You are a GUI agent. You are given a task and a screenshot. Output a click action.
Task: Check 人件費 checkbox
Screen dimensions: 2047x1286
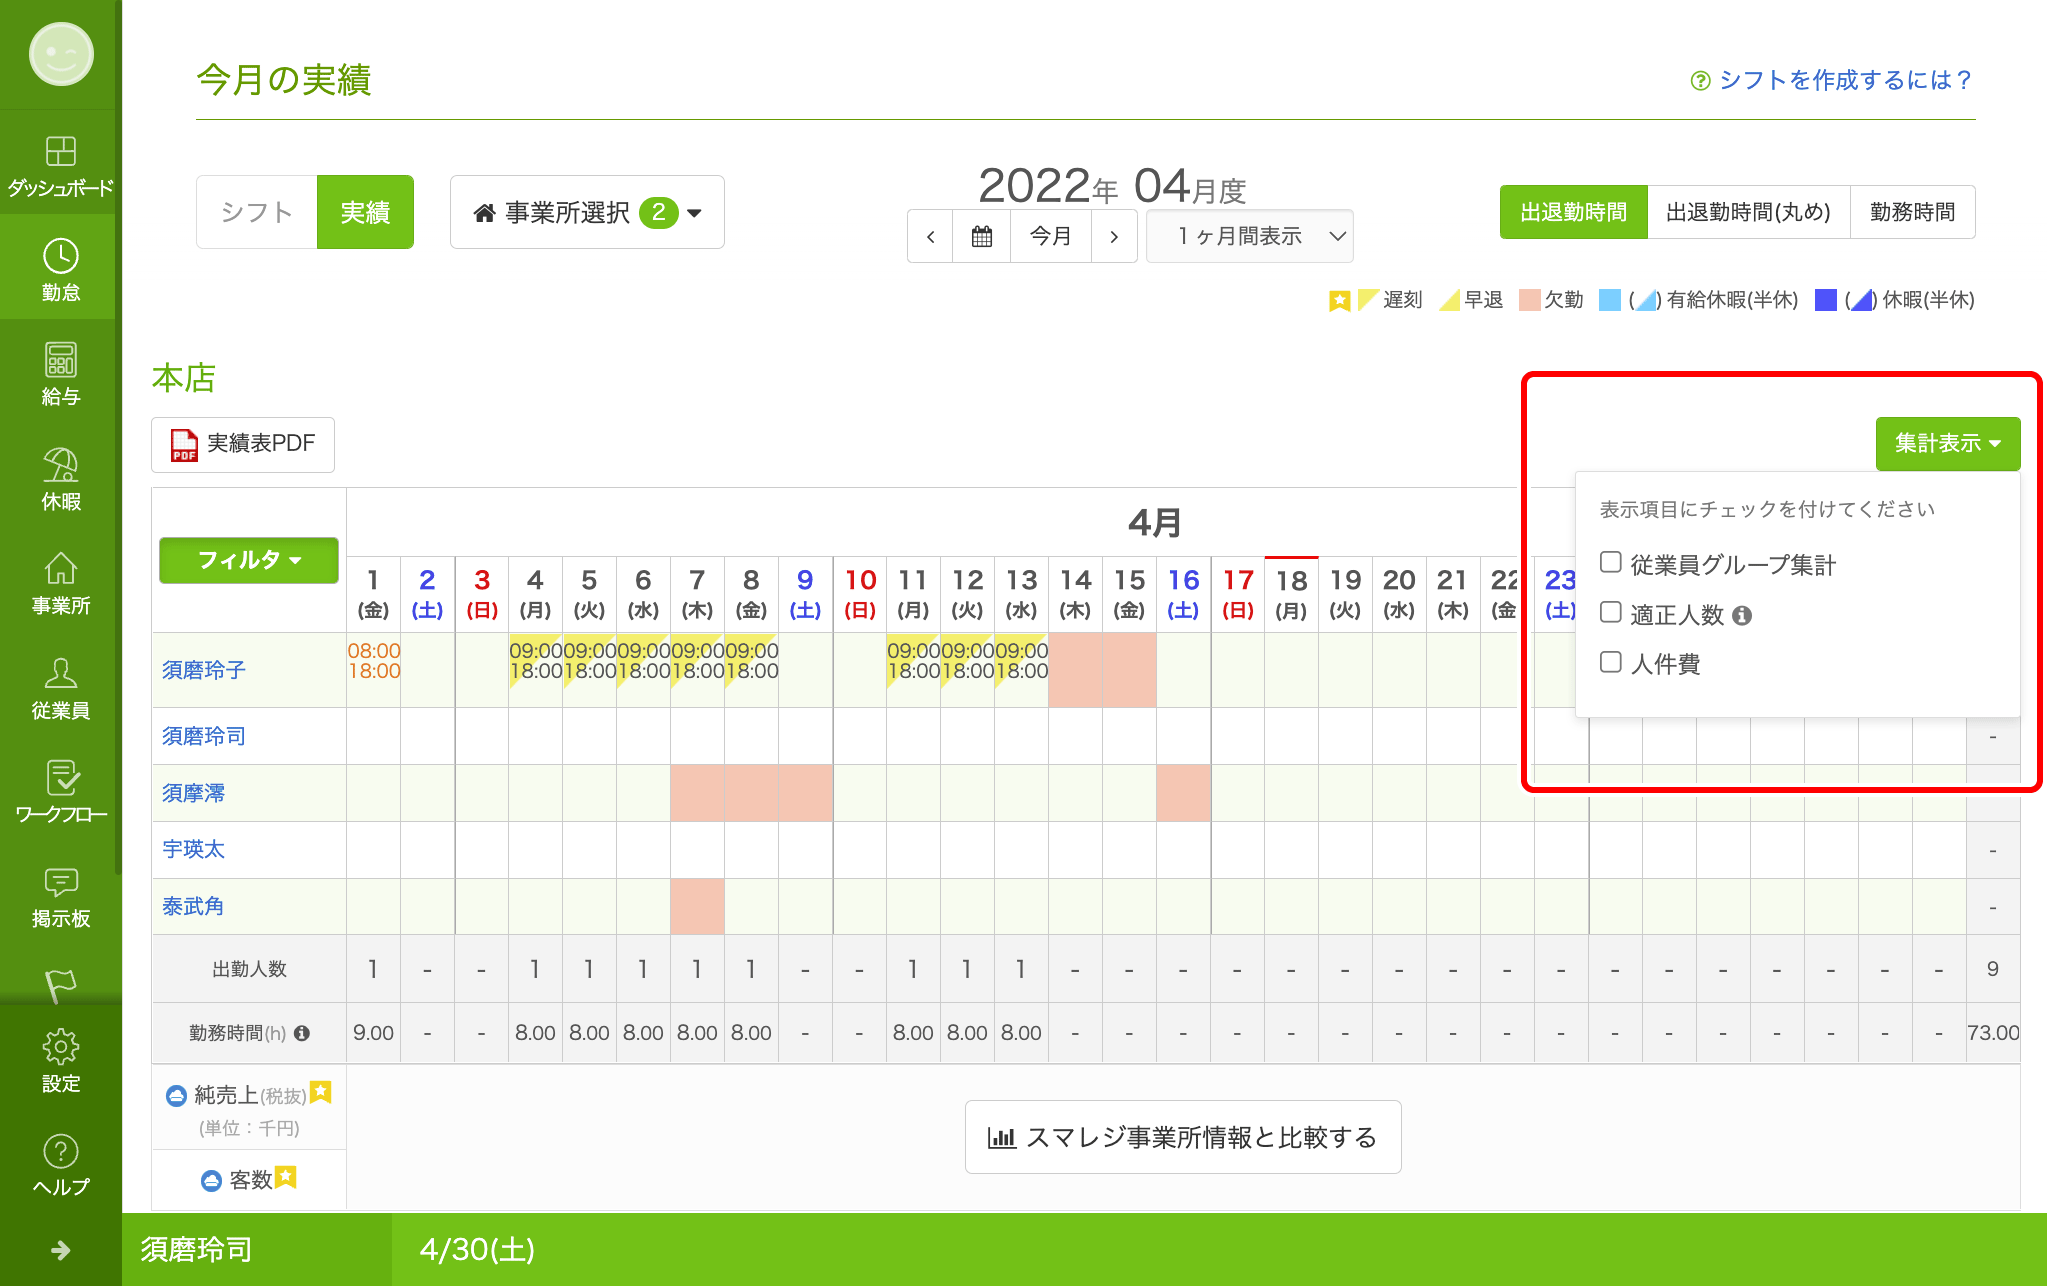1611,662
